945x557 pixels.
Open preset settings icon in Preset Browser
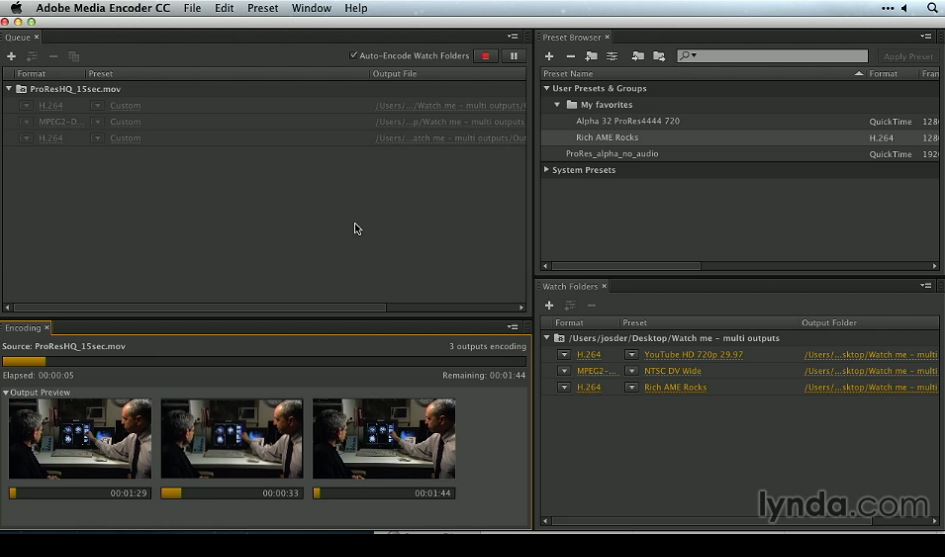[612, 56]
